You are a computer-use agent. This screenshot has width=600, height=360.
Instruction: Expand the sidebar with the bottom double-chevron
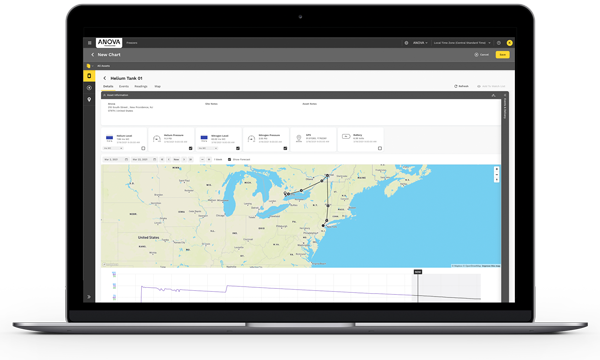[89, 296]
